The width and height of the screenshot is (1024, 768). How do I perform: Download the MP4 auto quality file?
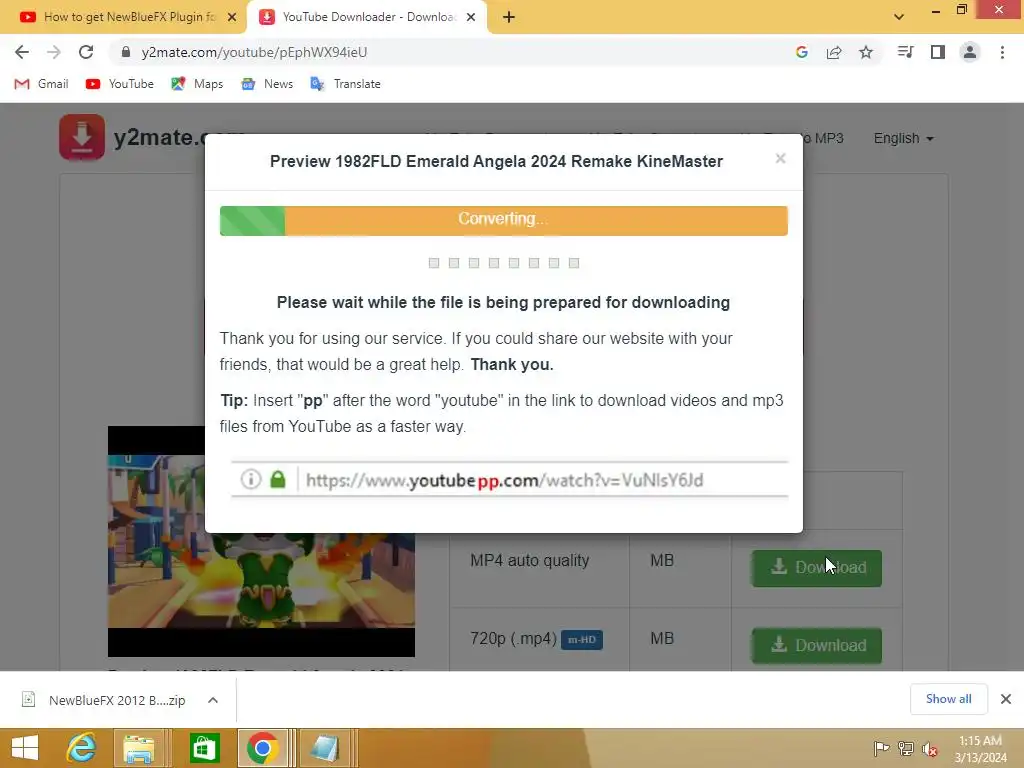[x=816, y=568]
